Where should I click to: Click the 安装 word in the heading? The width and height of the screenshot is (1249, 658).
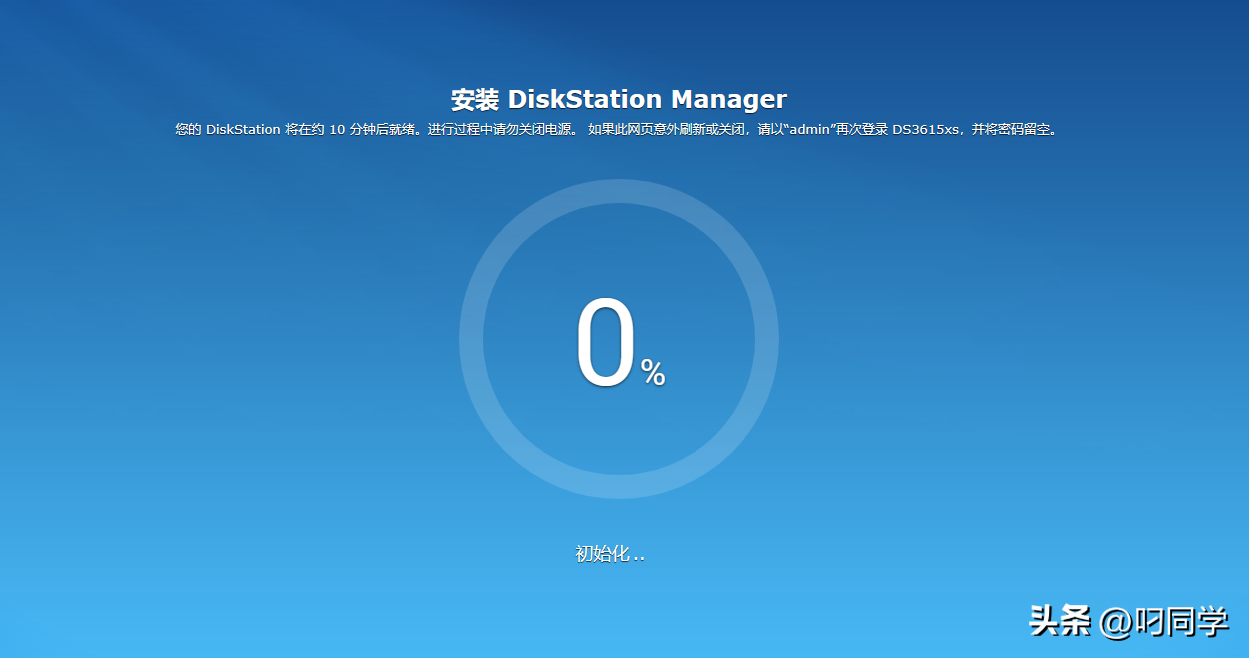tap(474, 99)
